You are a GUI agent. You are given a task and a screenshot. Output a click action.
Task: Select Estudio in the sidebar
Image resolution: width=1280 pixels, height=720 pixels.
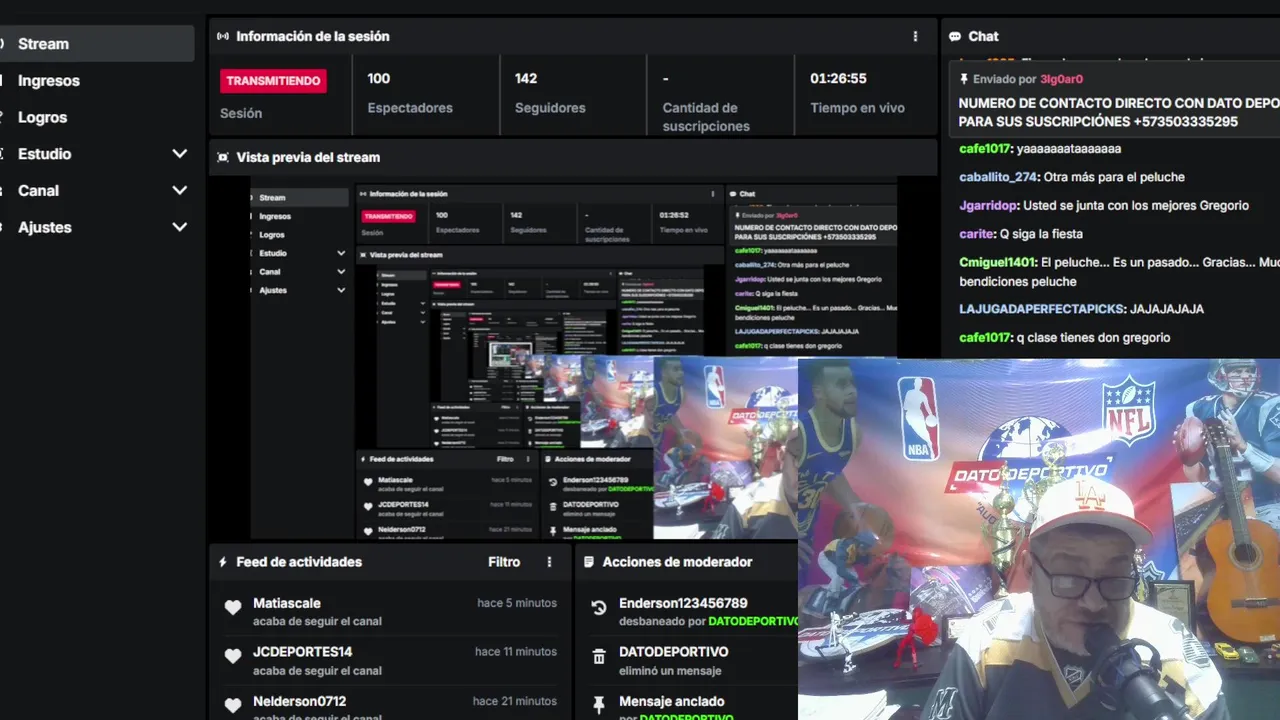click(44, 154)
